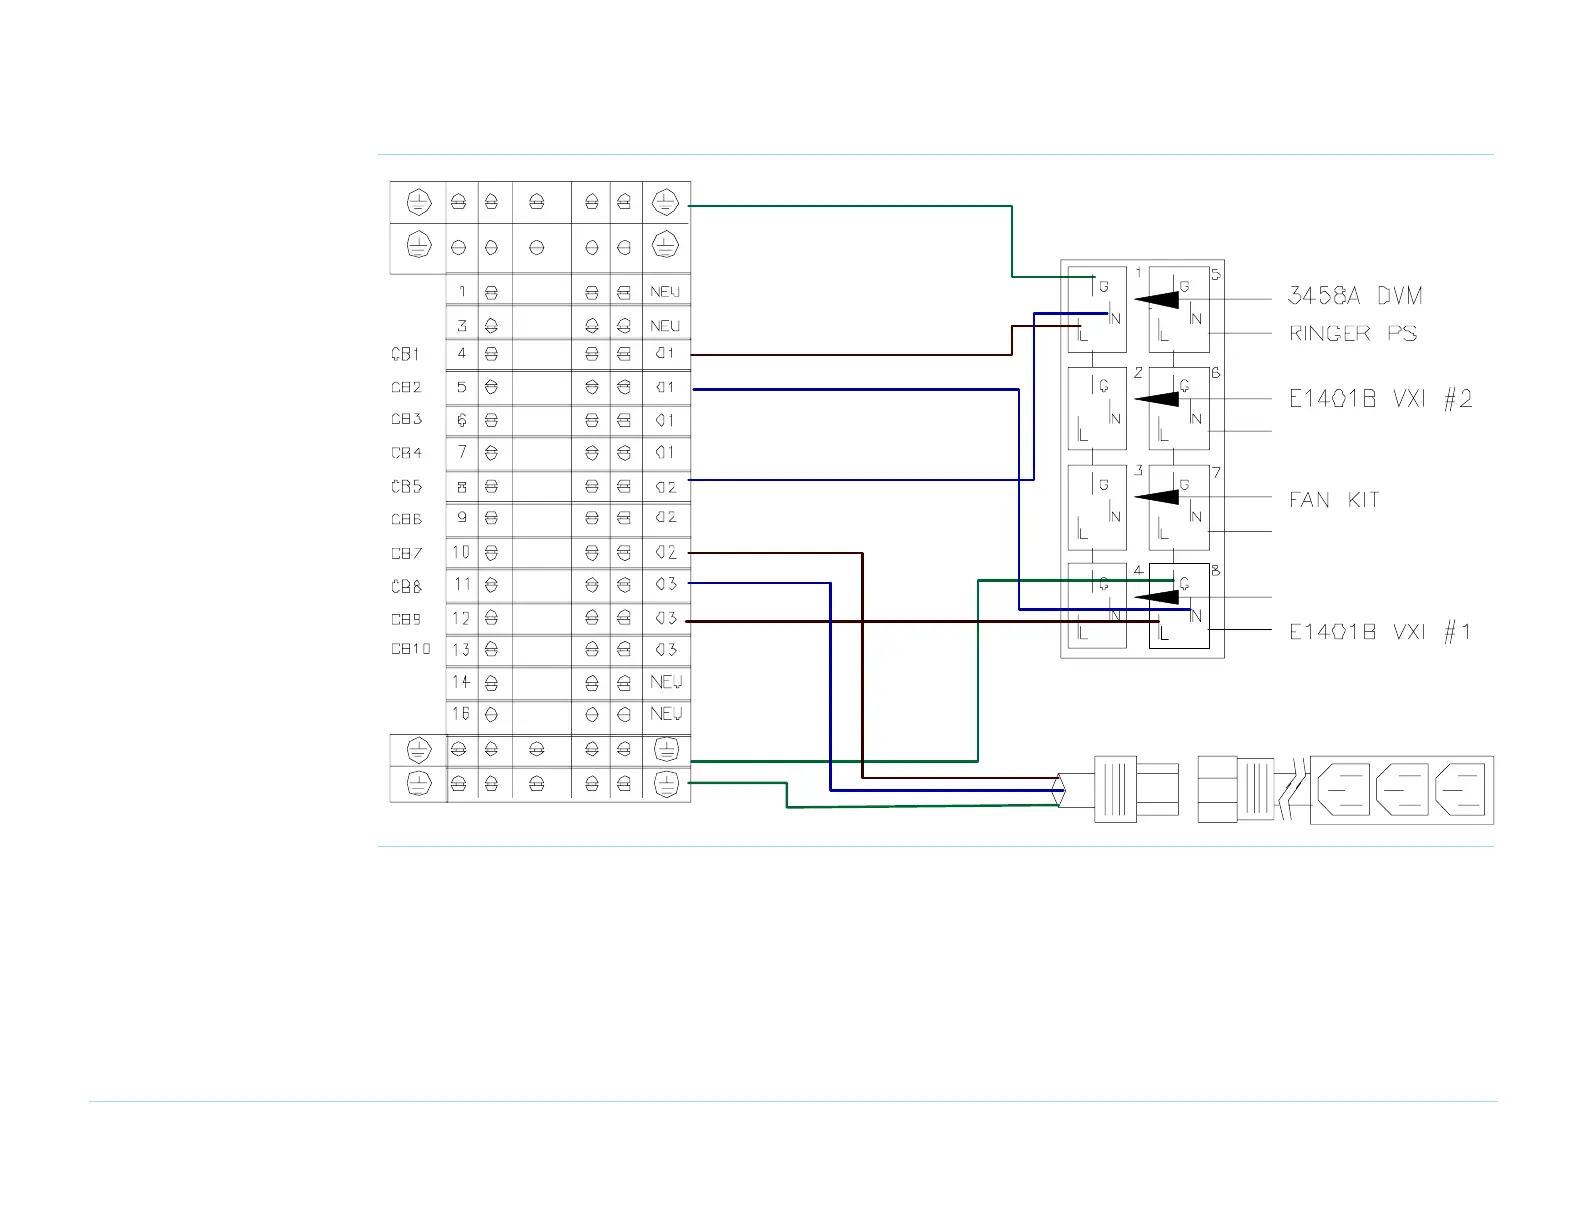Screen dimensions: 1584x1224
Task: Select terminal number 13 on the CB10 row
Action: 460,650
